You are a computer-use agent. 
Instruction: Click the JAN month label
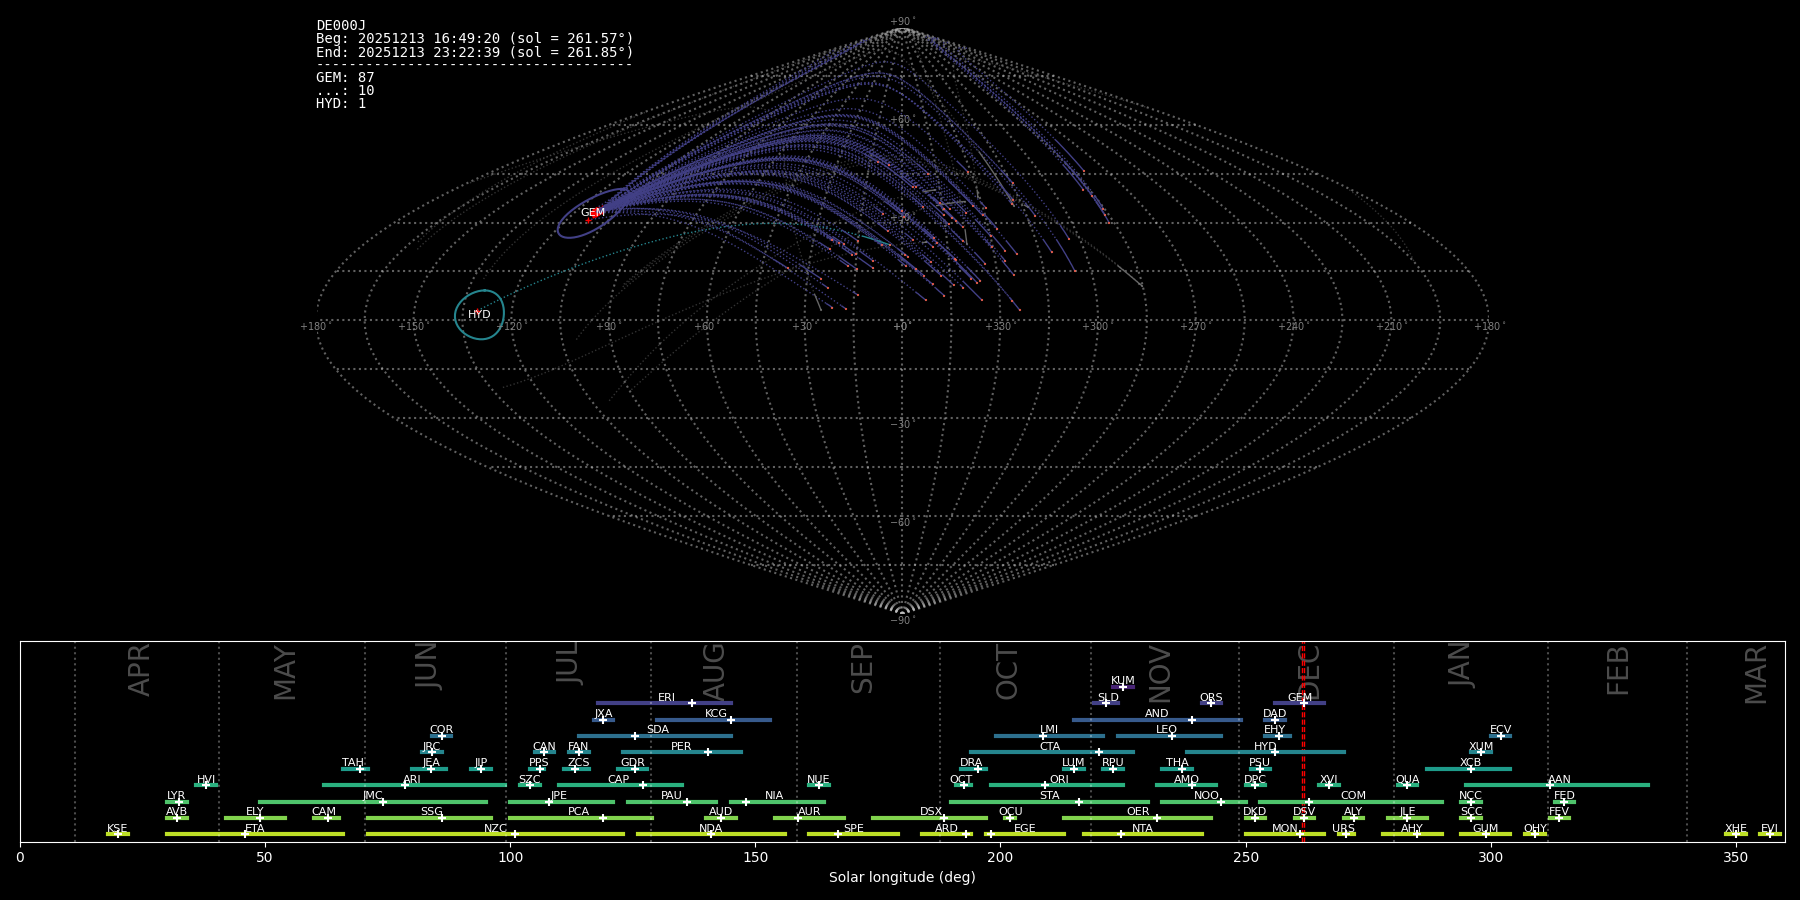click(x=1460, y=664)
